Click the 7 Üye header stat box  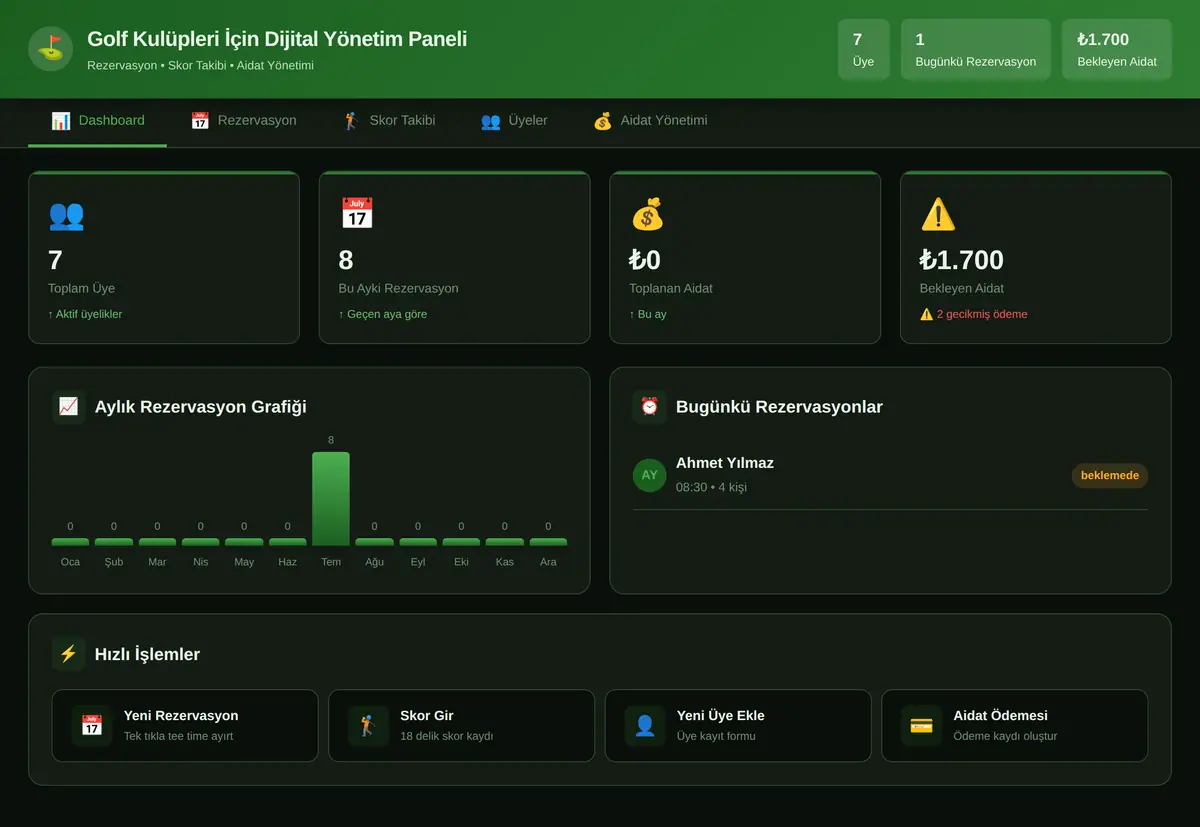863,49
